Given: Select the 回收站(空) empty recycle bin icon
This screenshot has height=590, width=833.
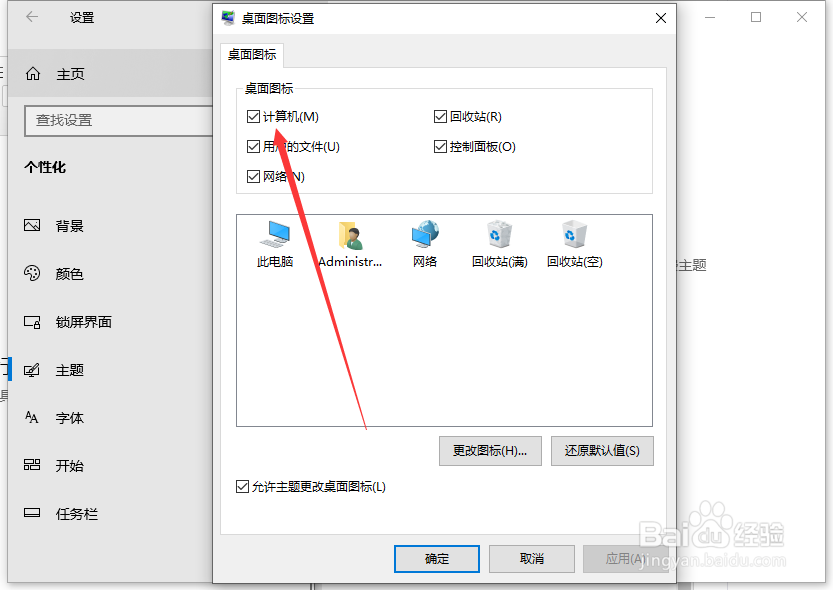Looking at the screenshot, I should (x=574, y=245).
